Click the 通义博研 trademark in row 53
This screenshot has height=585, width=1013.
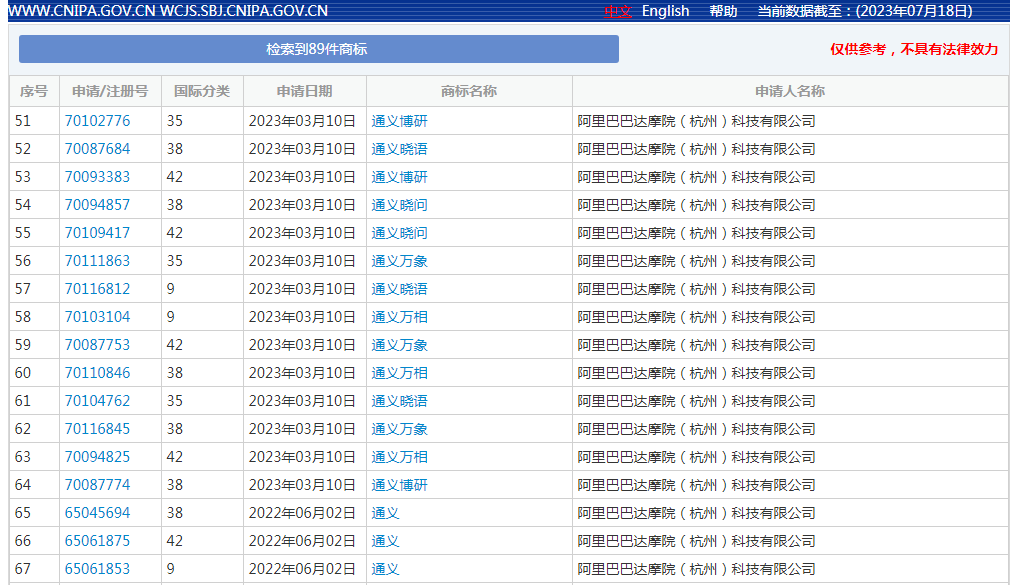399,177
